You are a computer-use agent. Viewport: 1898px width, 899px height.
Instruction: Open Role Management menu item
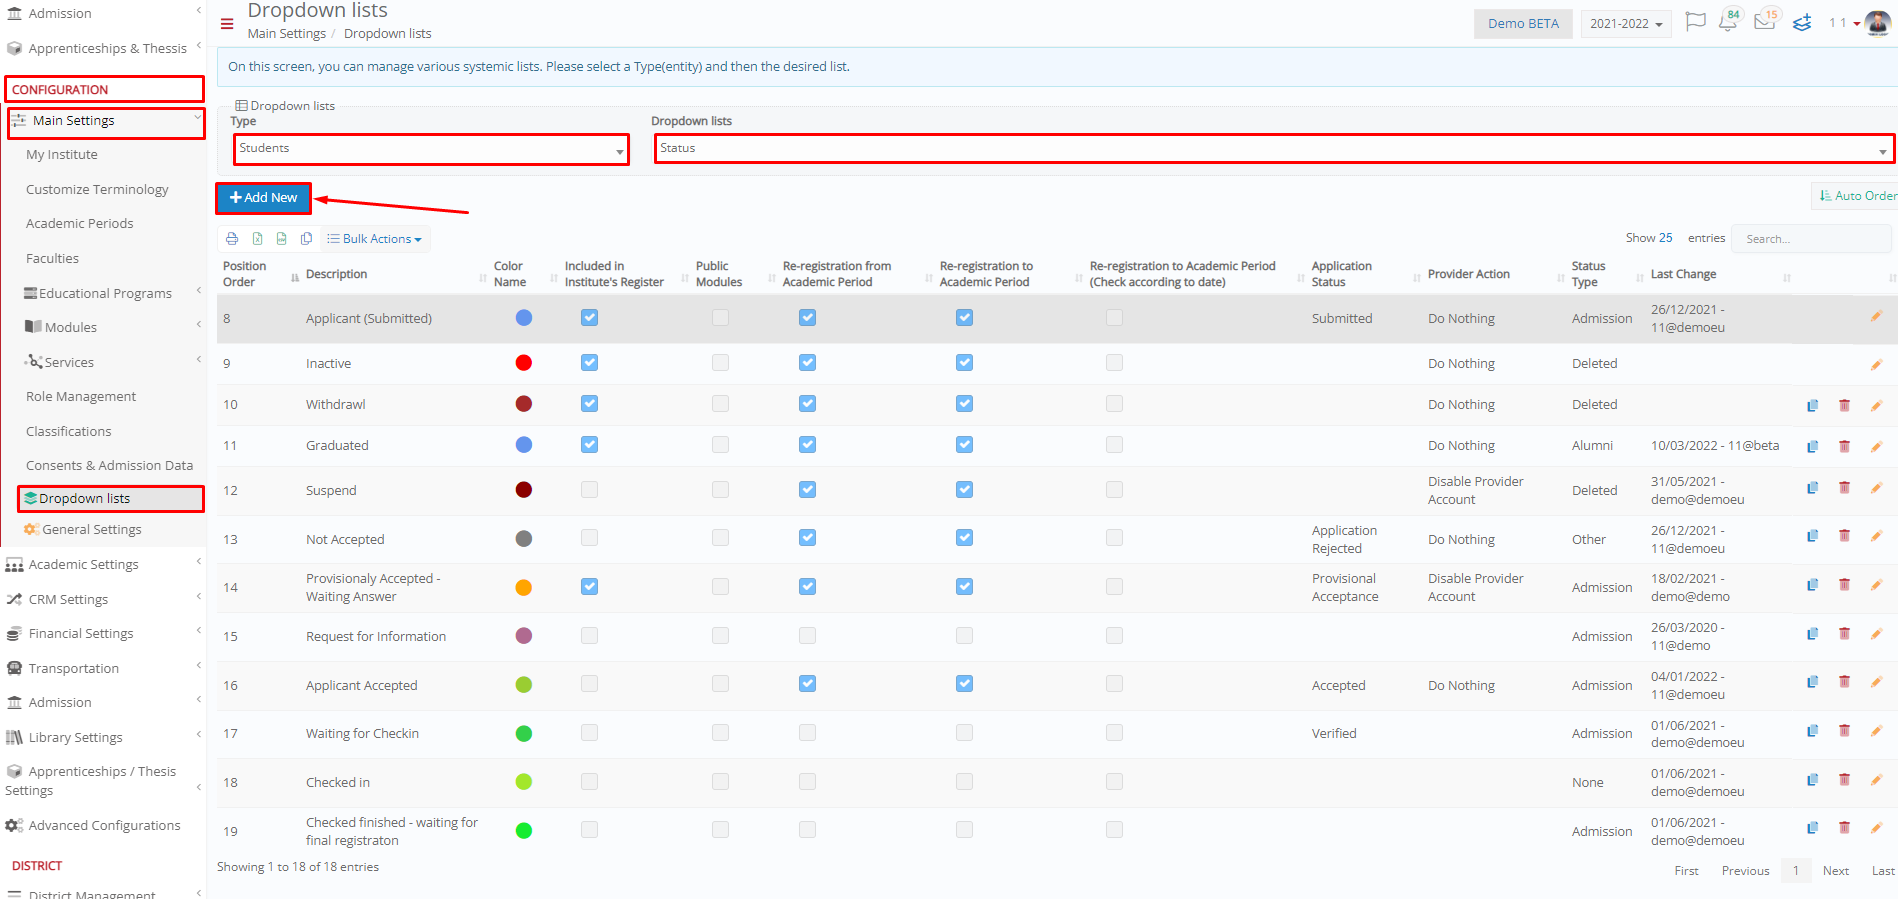(81, 396)
